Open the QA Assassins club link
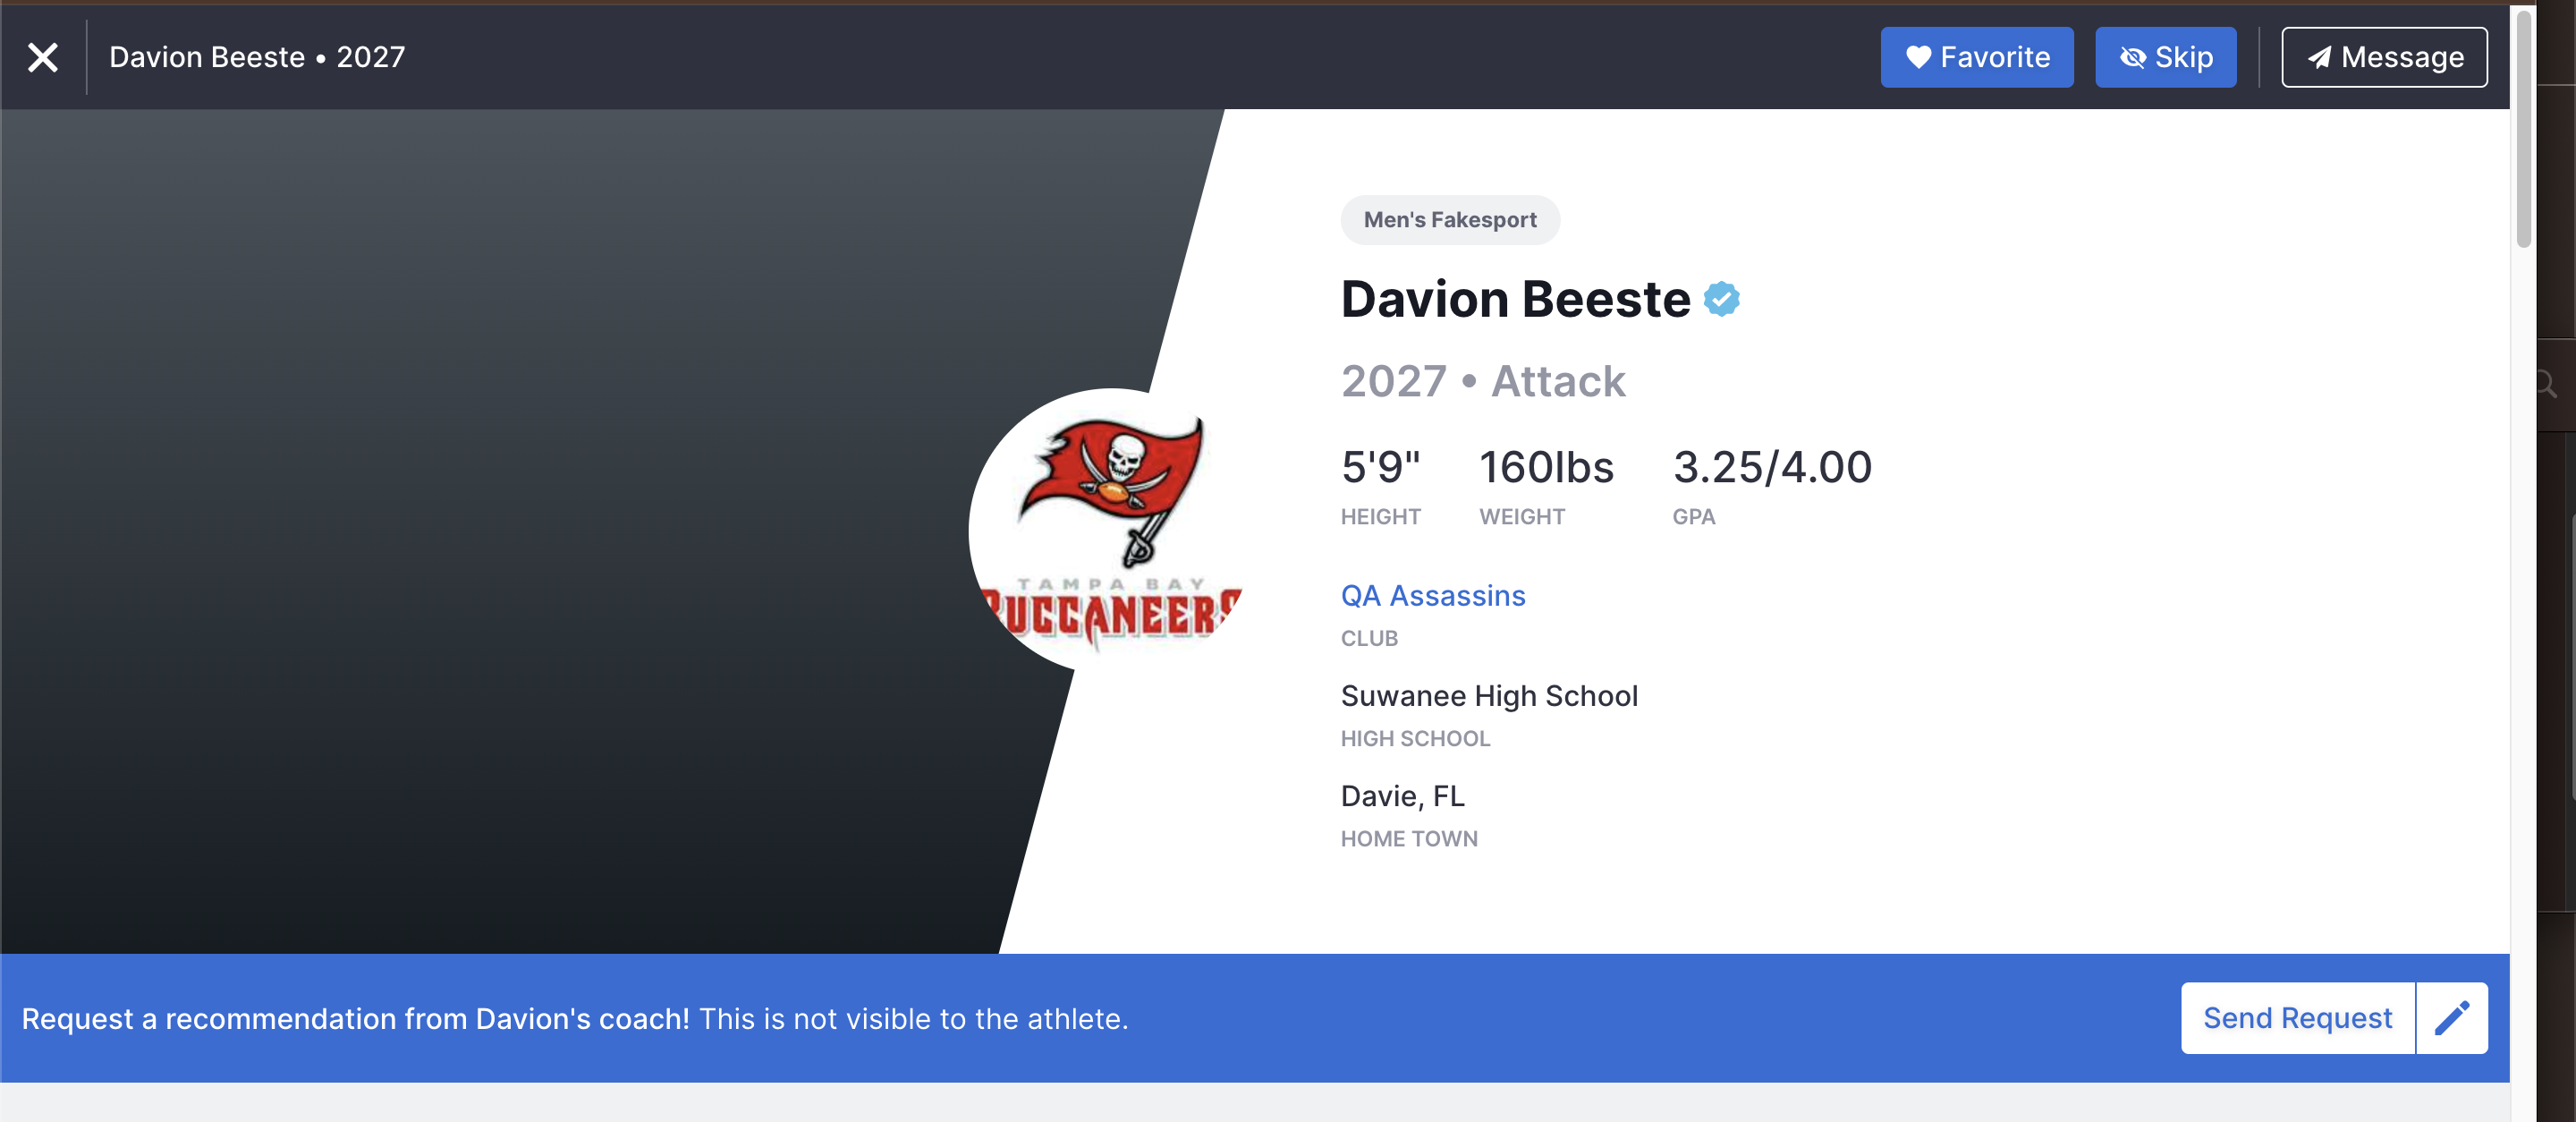The height and width of the screenshot is (1122, 2576). [x=1432, y=596]
